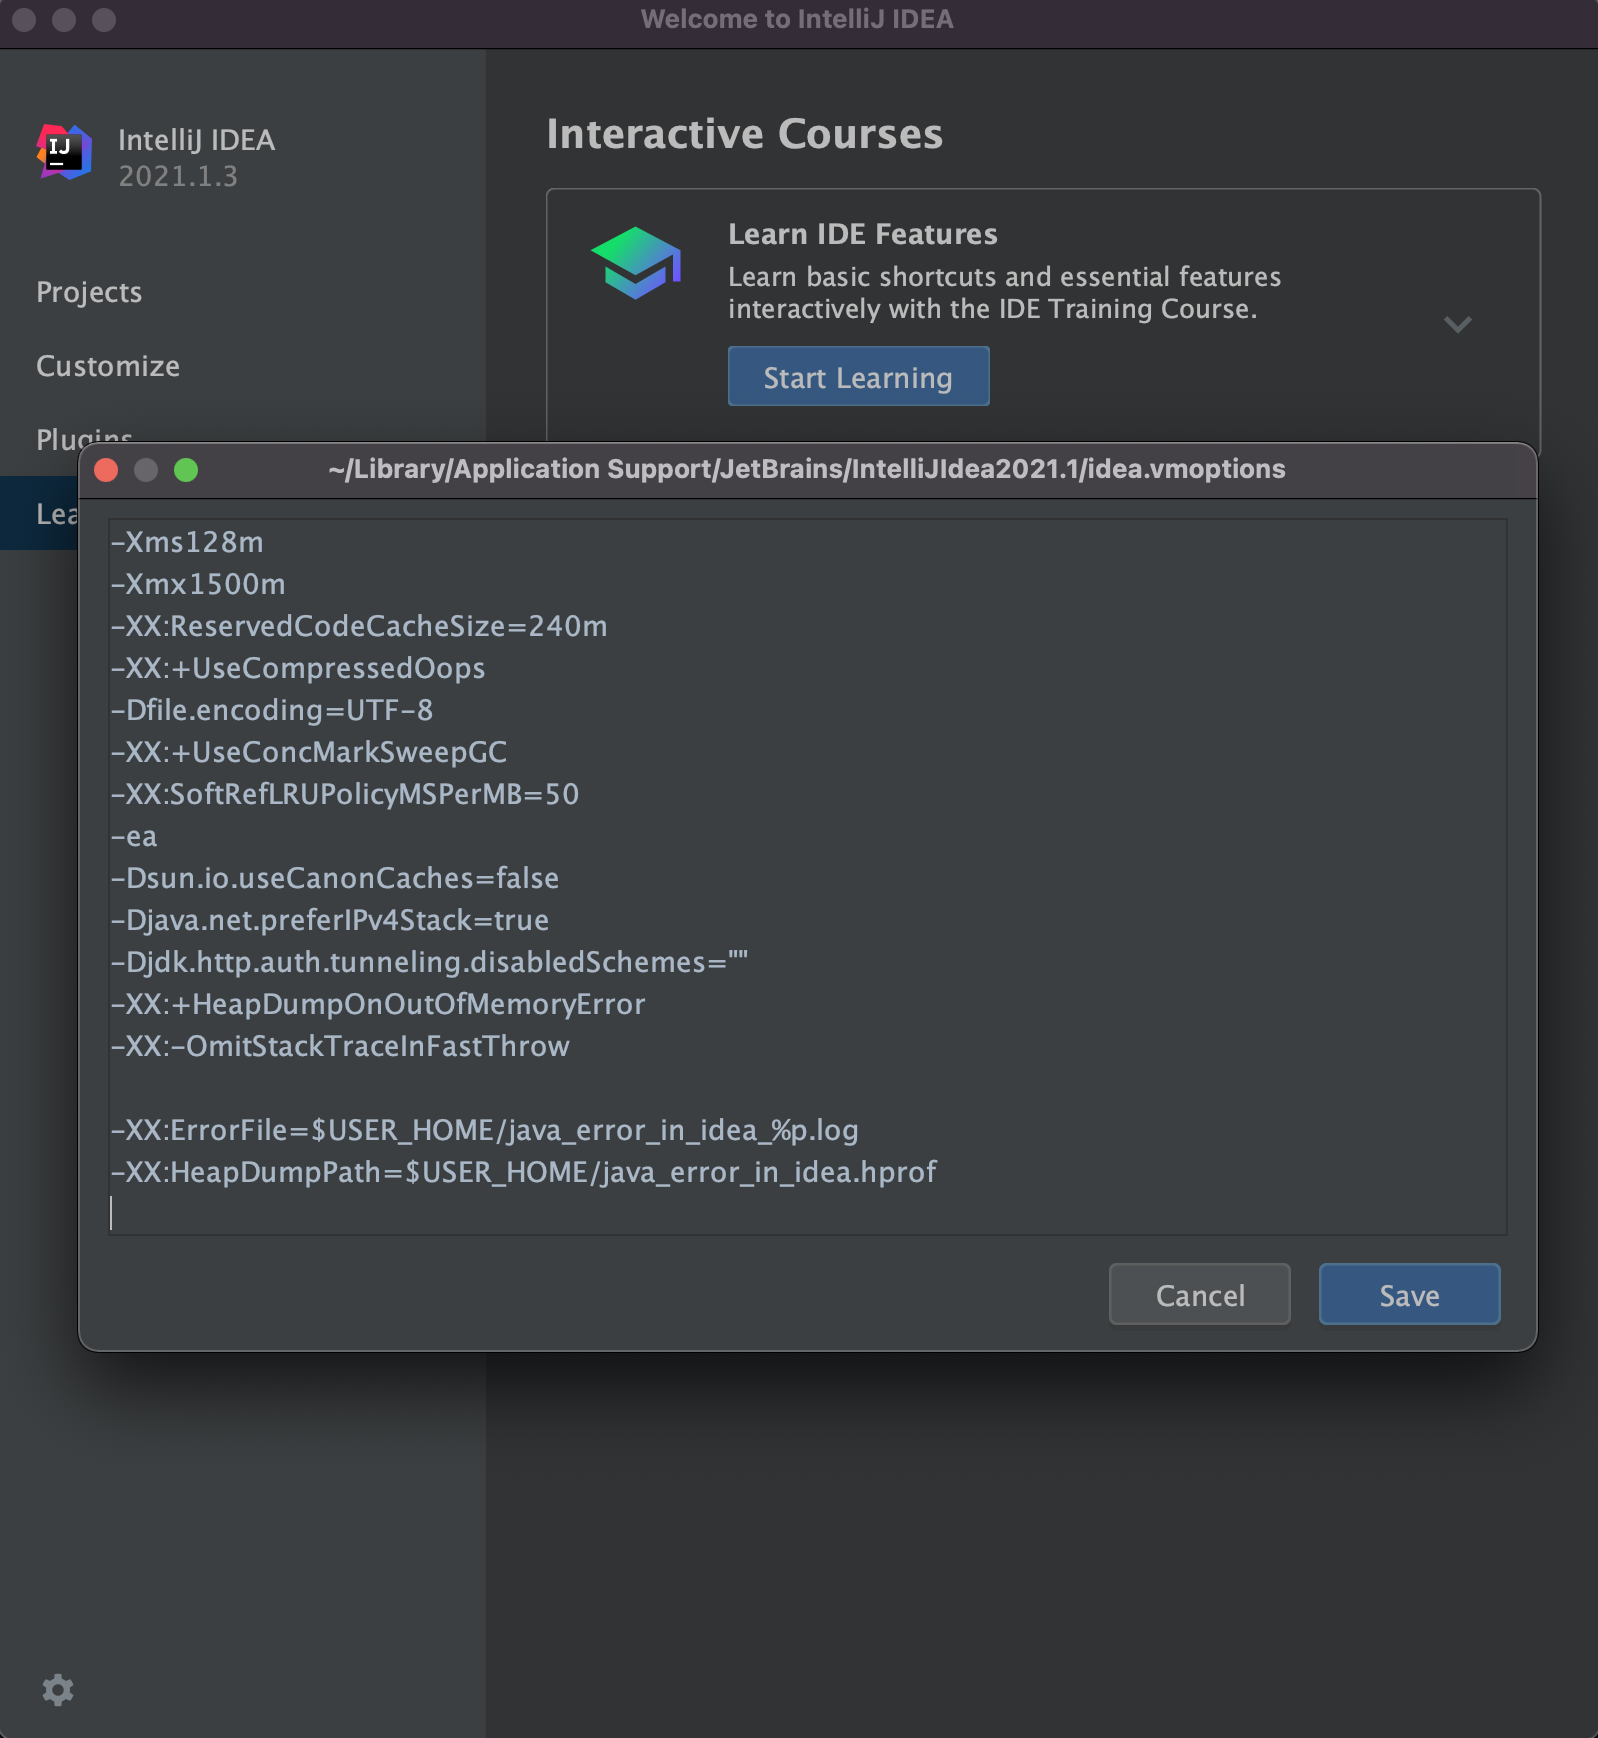Place cursor on the last empty editor line
1598x1738 pixels.
coord(808,1213)
